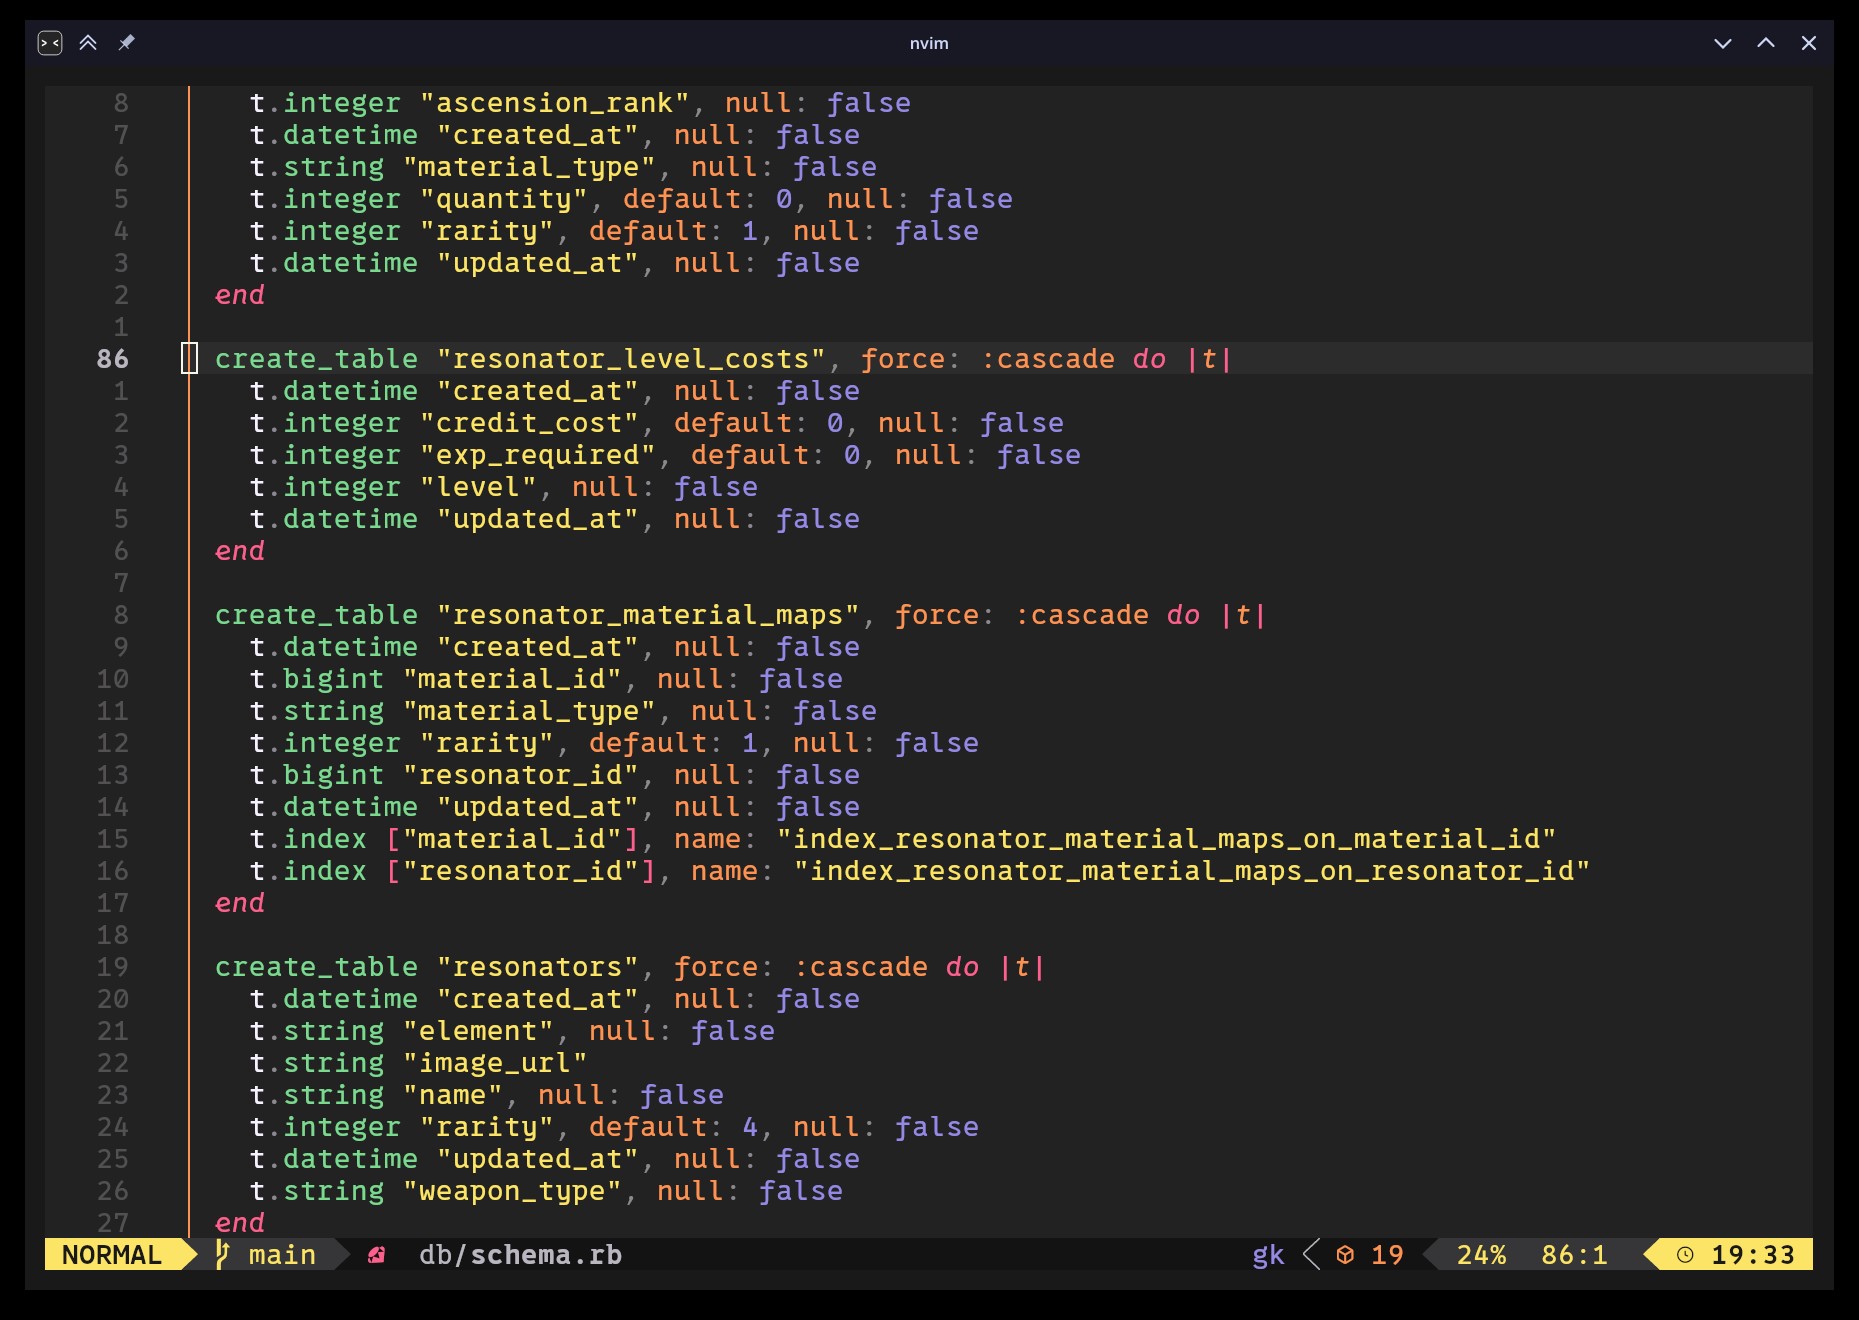Click the orange cube icon next to 19

[x=1345, y=1255]
